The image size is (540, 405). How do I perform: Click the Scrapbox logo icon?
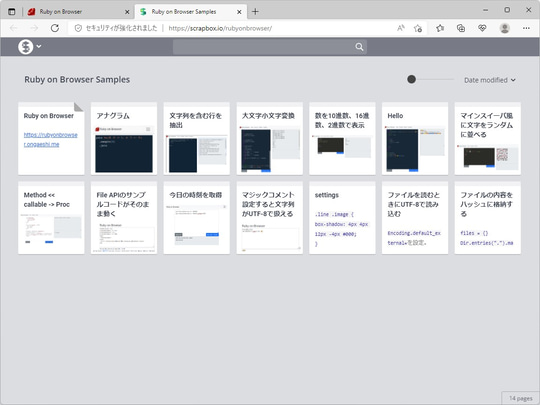pos(25,46)
